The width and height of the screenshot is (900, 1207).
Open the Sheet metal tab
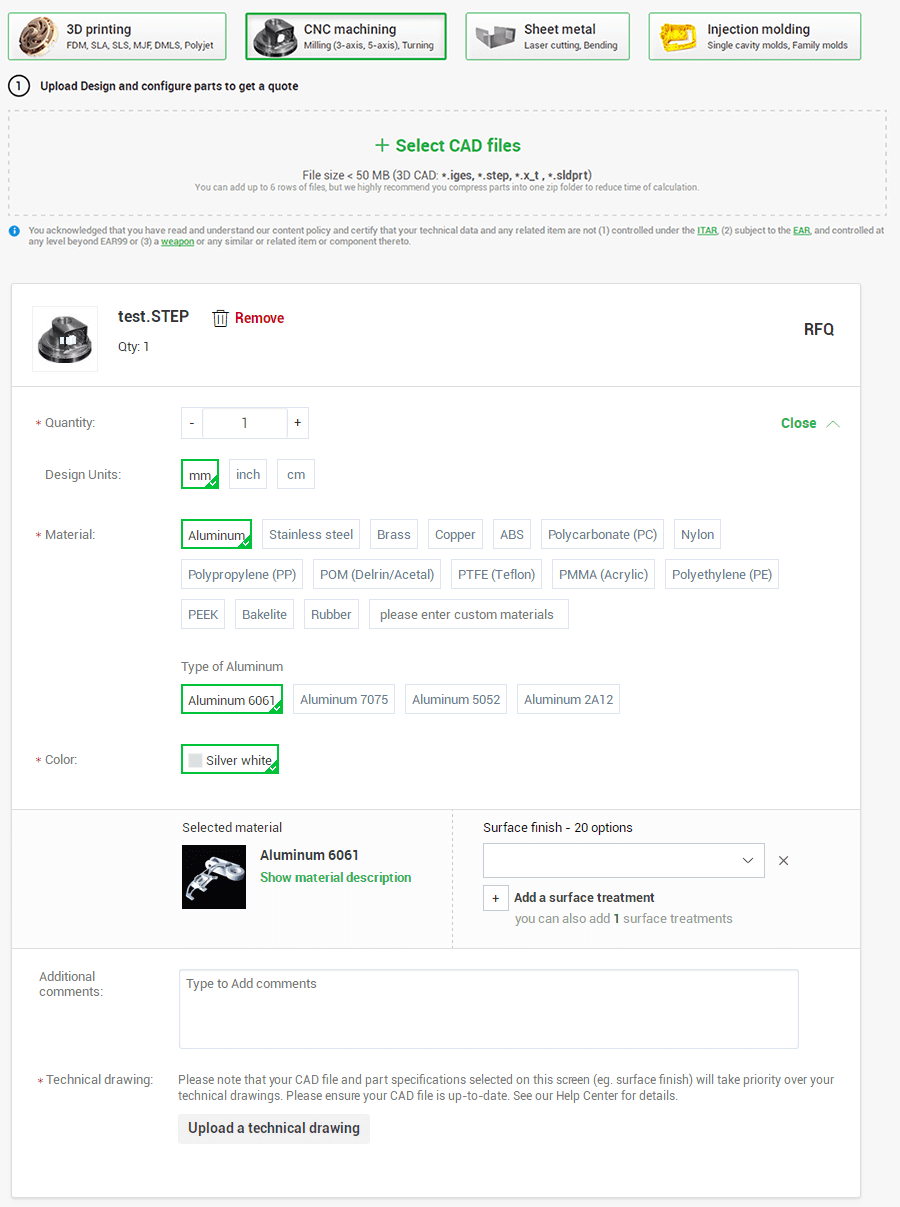[x=548, y=37]
